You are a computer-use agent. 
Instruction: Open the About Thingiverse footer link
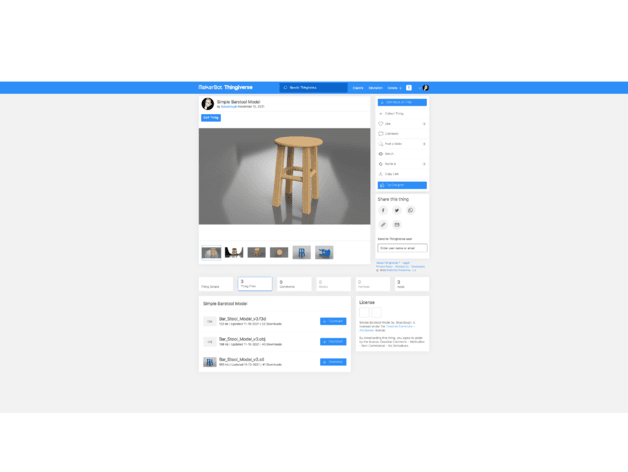(x=388, y=263)
